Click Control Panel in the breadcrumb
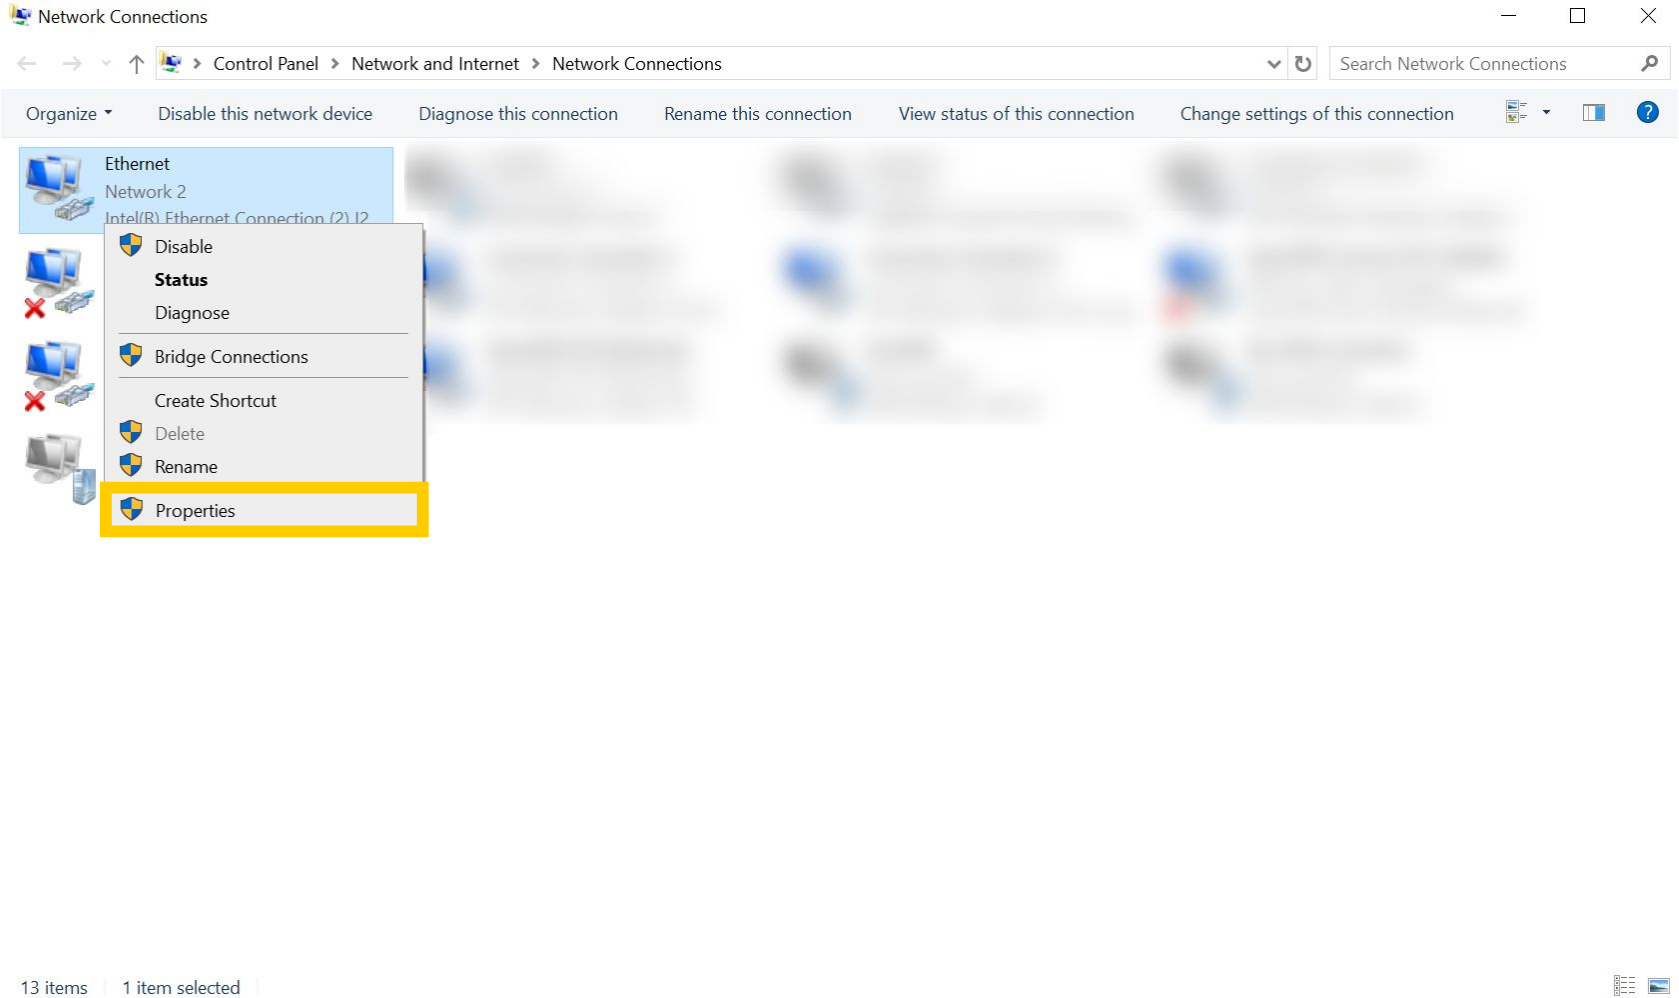The width and height of the screenshot is (1679, 998). tap(265, 64)
